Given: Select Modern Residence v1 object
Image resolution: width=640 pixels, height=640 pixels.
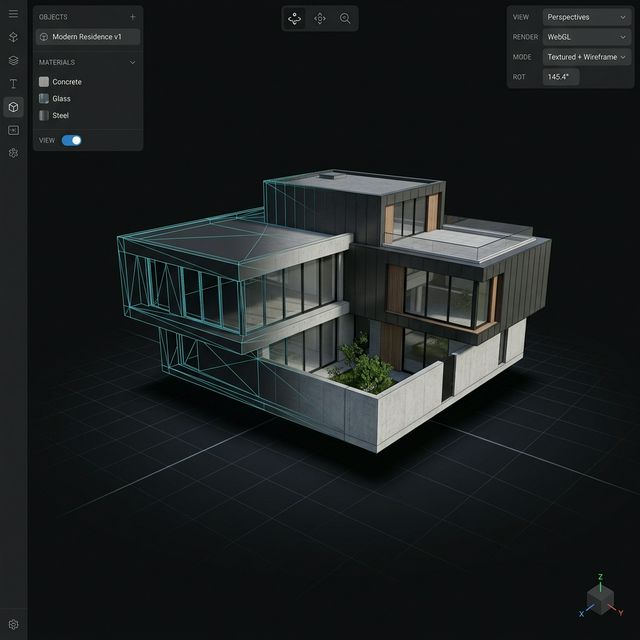Looking at the screenshot, I should (88, 37).
